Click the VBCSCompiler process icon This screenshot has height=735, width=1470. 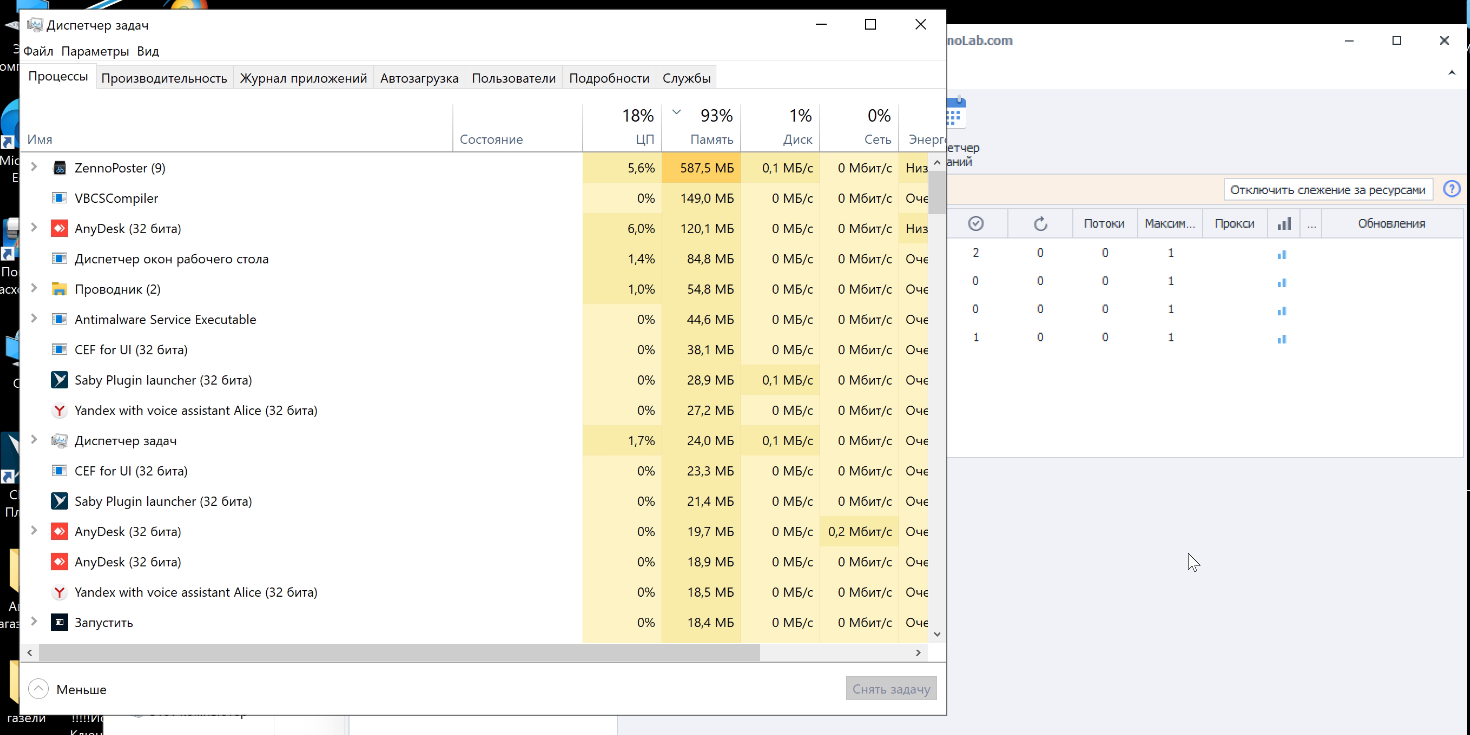tap(59, 198)
